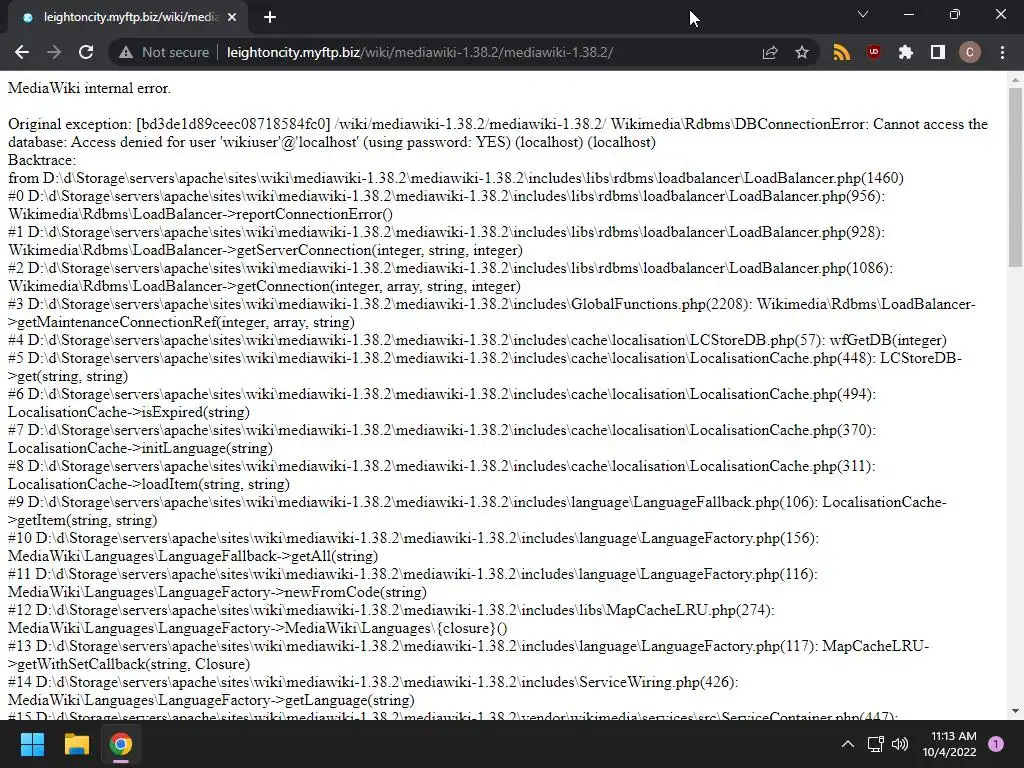Click the scrollbar down arrow
This screenshot has height=768, width=1024.
click(1015, 711)
